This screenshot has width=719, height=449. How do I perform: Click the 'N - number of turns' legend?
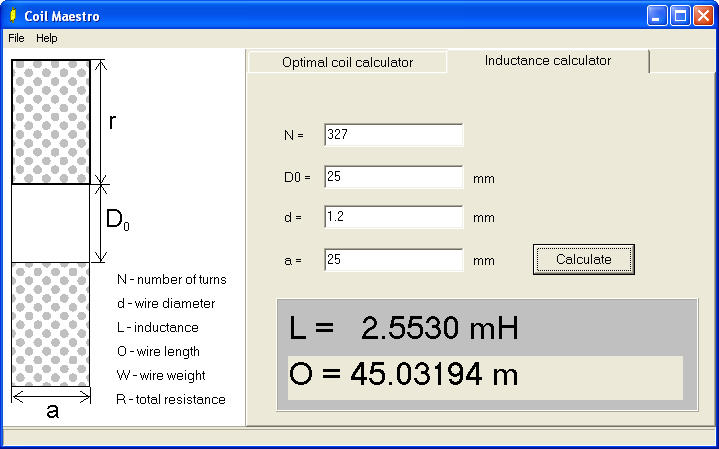(172, 280)
